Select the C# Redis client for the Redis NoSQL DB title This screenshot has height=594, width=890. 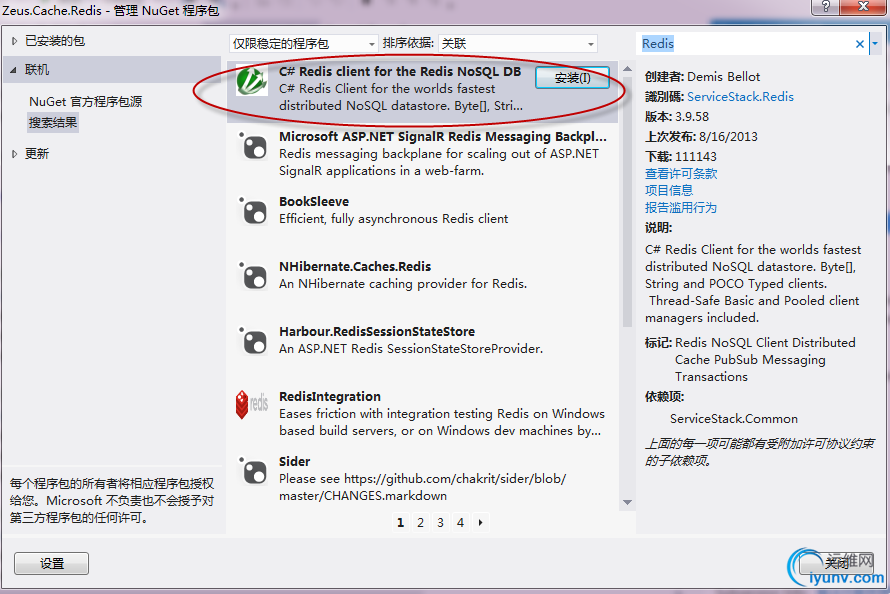click(400, 71)
